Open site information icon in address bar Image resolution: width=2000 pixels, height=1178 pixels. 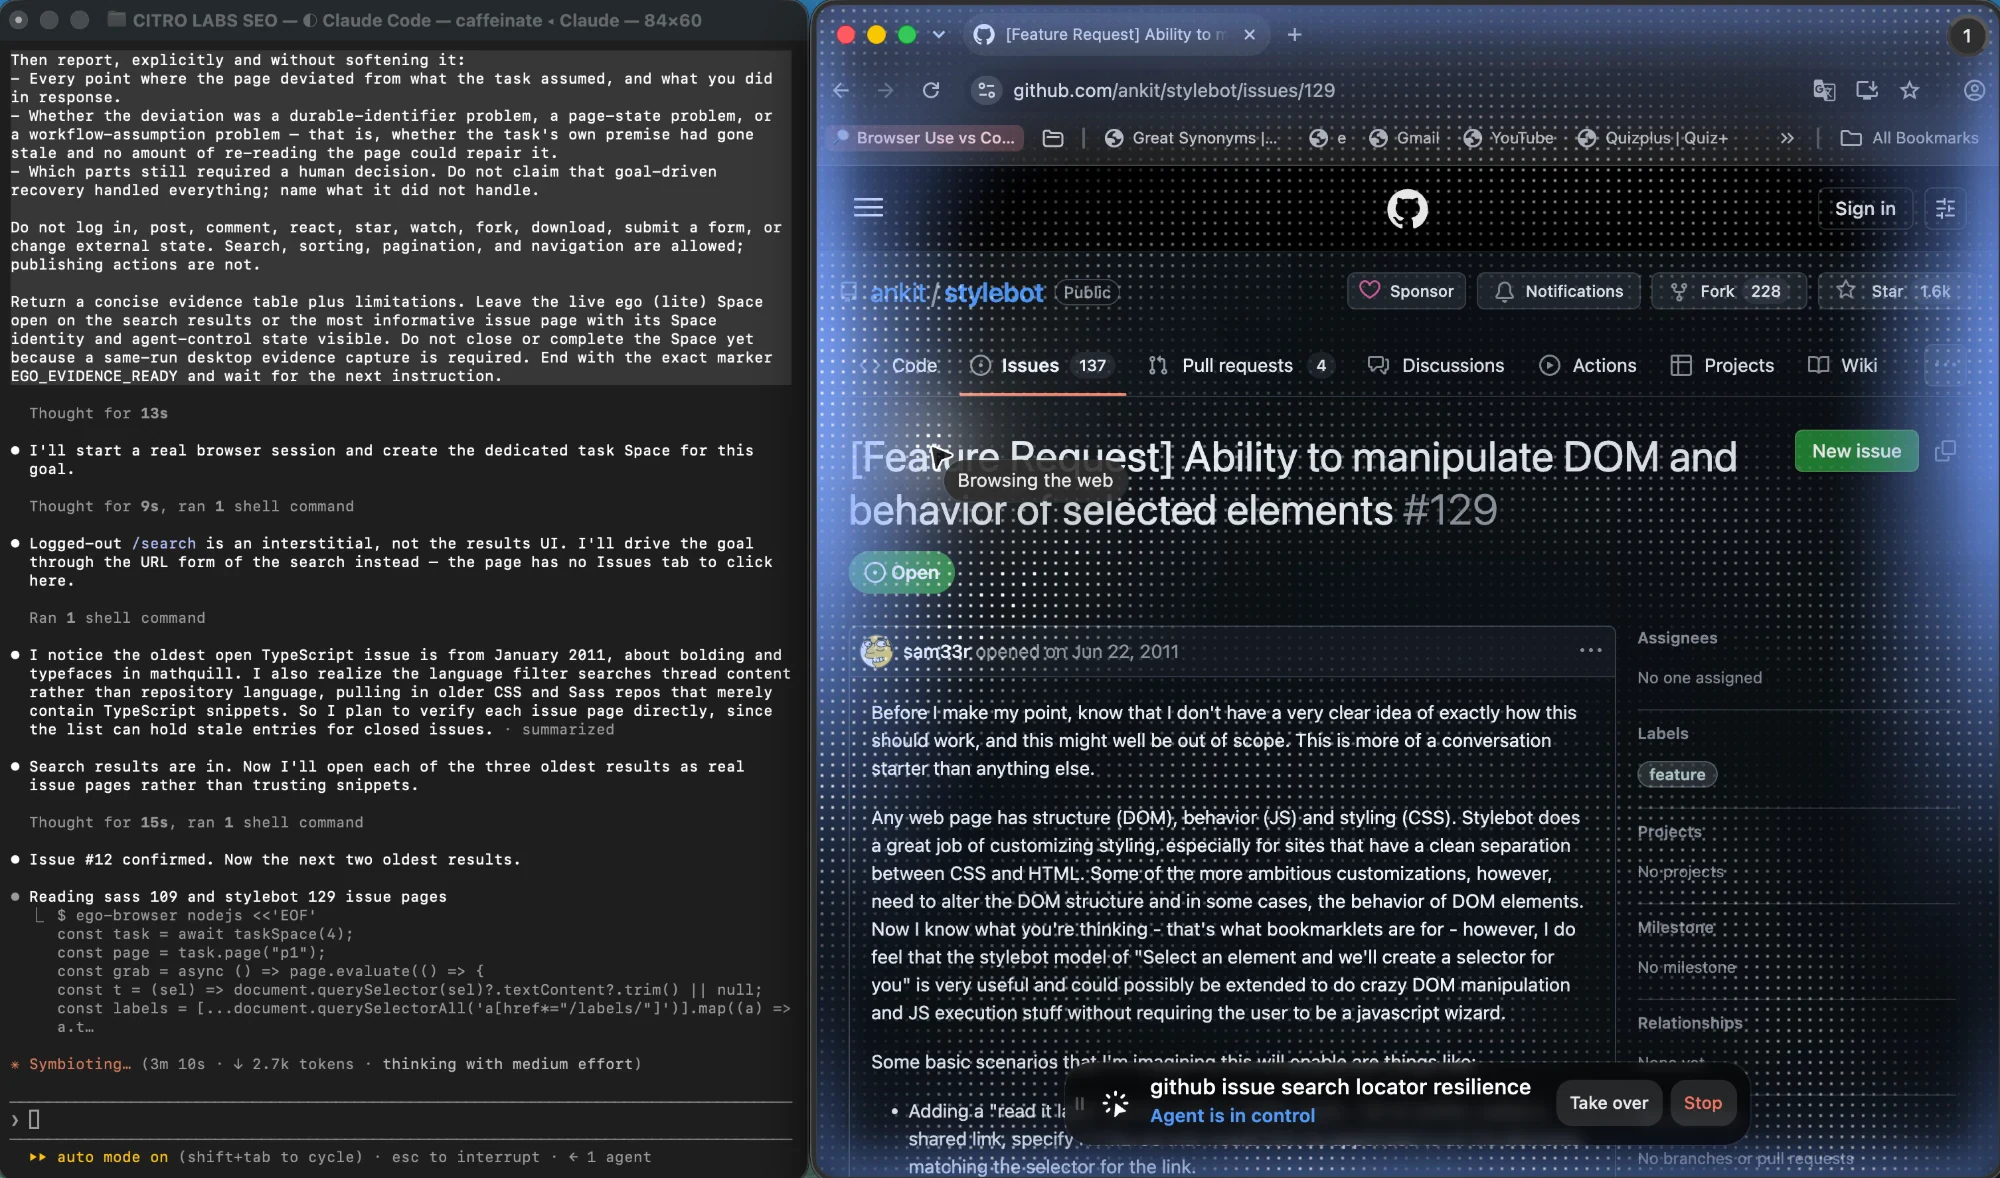(987, 90)
